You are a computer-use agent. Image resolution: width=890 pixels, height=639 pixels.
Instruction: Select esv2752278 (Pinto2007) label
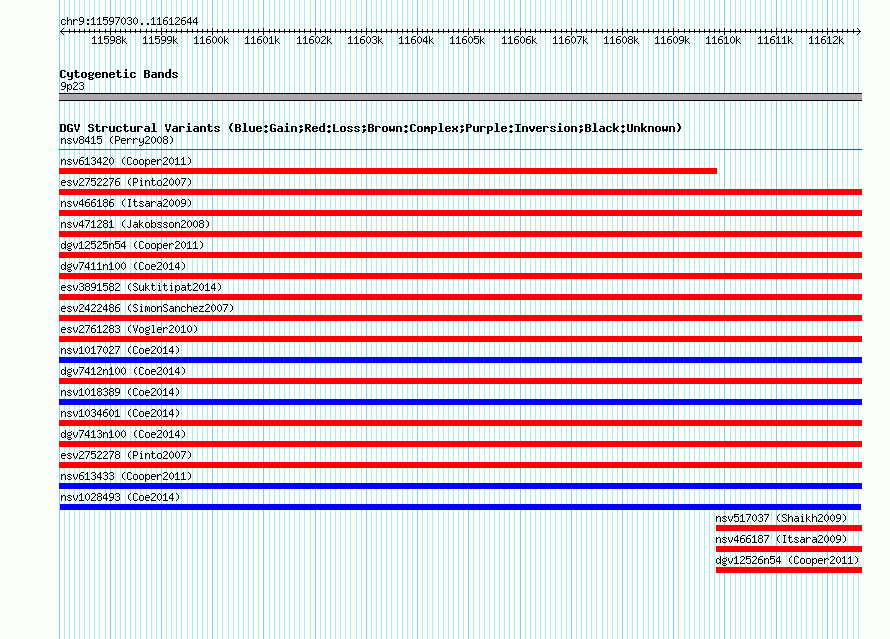click(126, 455)
